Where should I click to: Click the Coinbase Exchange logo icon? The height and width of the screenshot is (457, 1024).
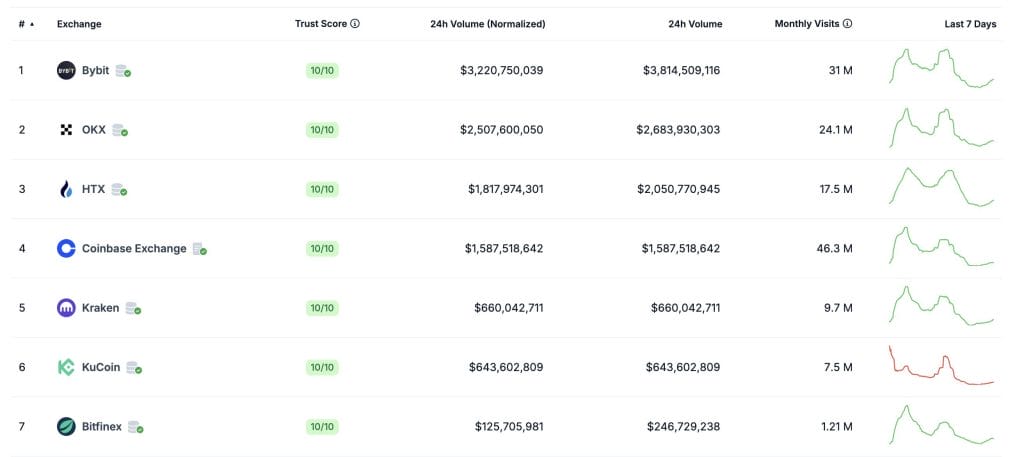66,249
